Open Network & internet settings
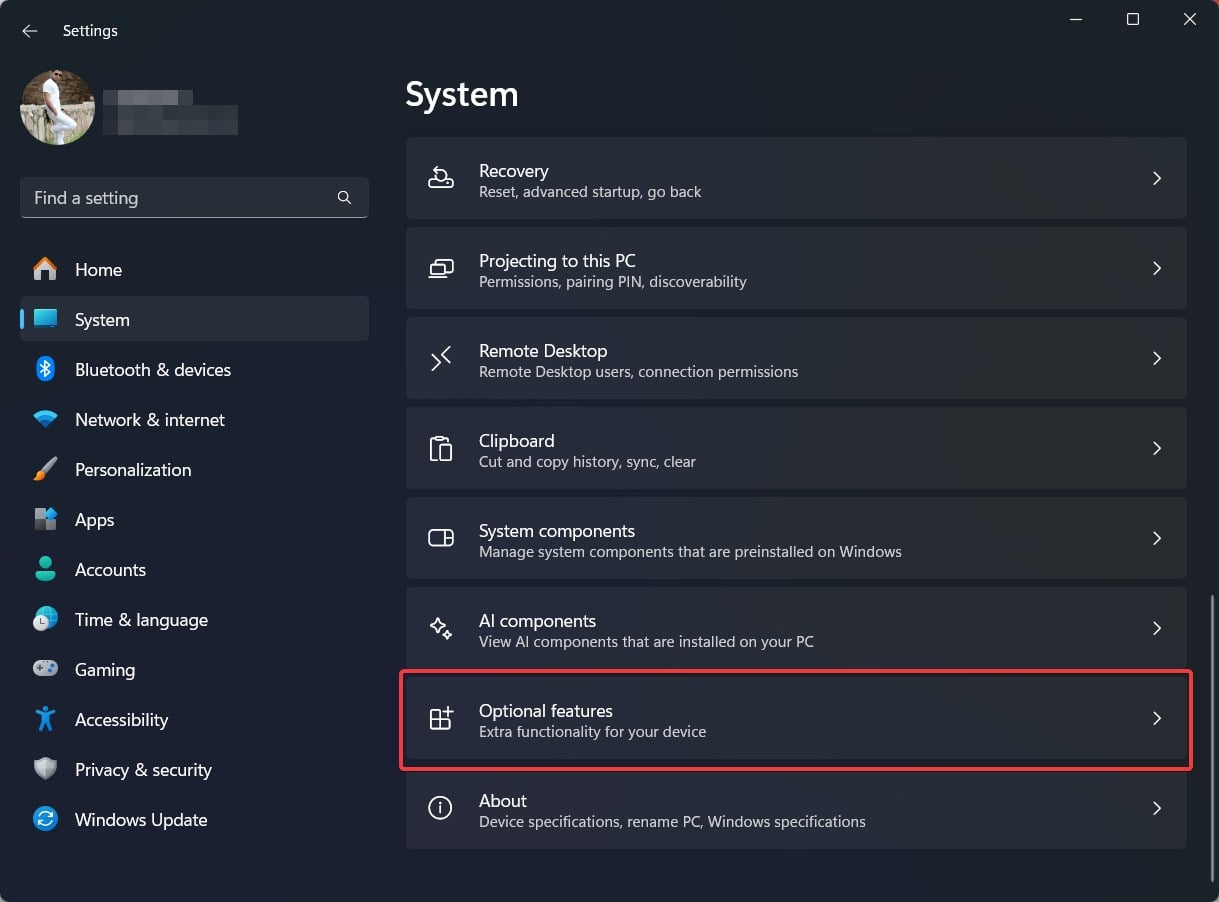This screenshot has width=1219, height=902. tap(149, 420)
